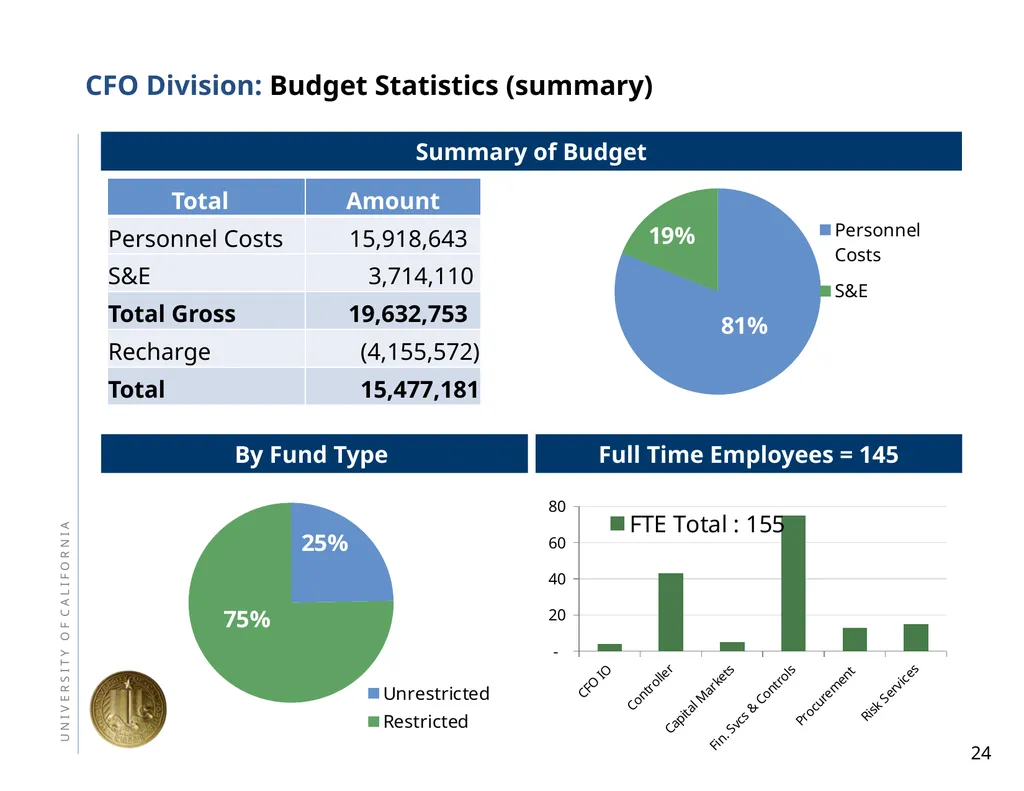The image size is (1024, 791).
Task: Click the blue Personnel Costs legend swatch
Action: [x=825, y=230]
